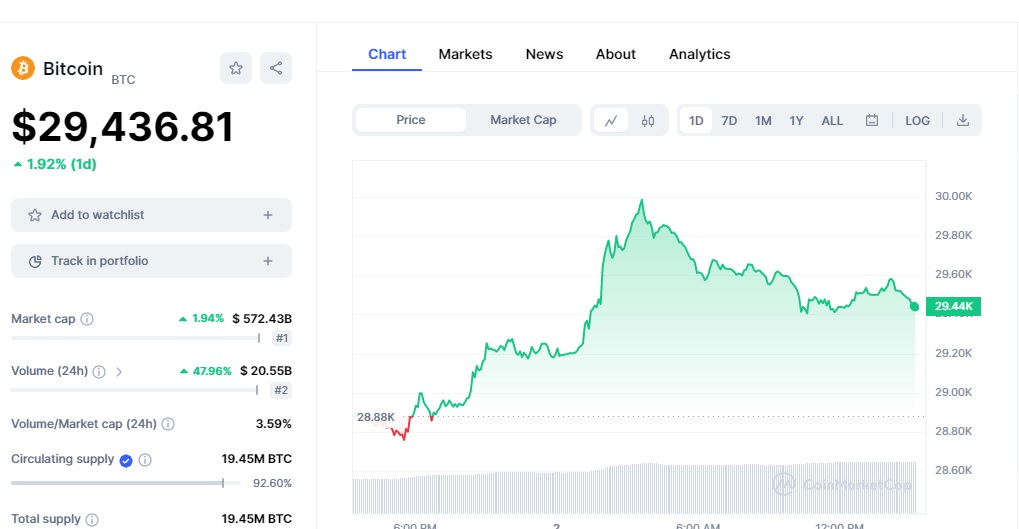Switch to line chart view icon

[611, 121]
